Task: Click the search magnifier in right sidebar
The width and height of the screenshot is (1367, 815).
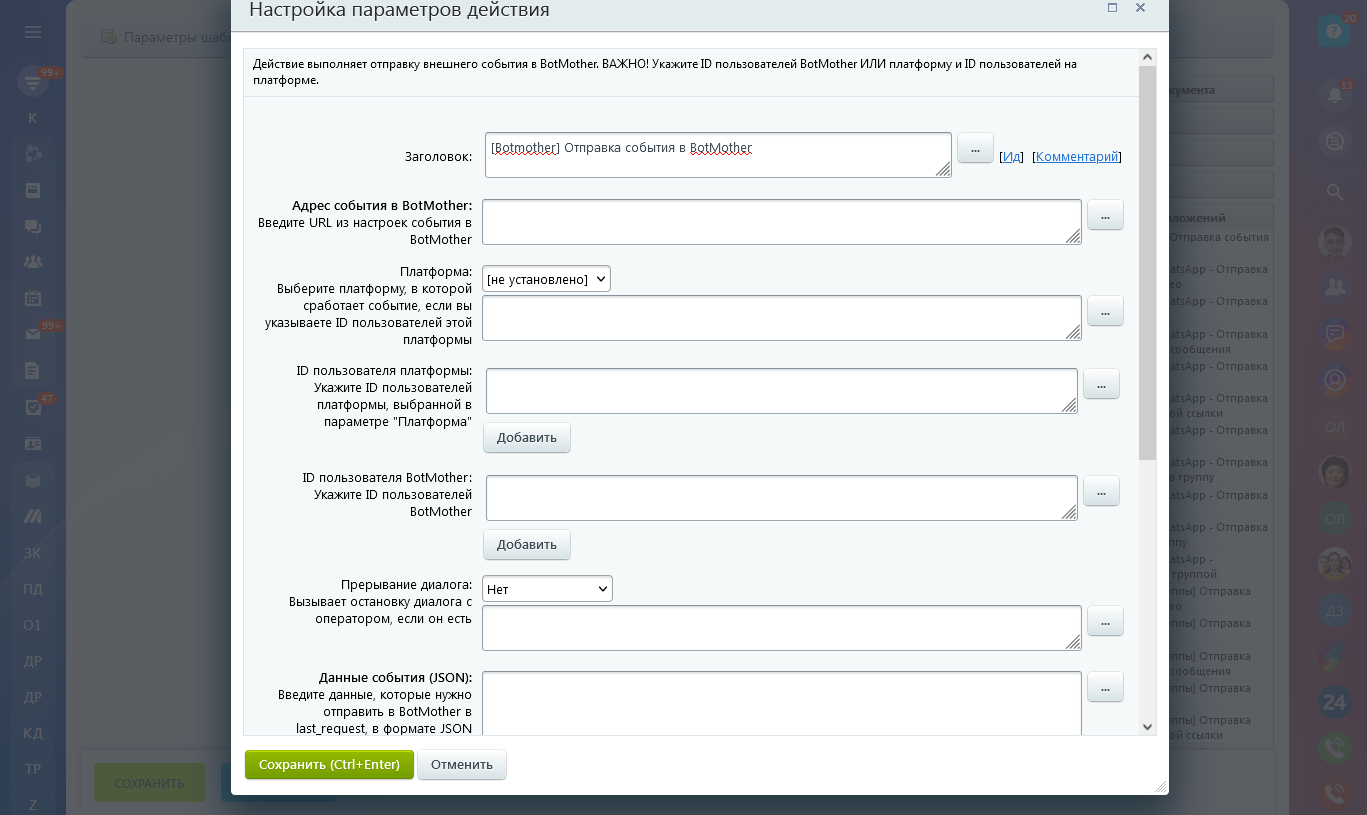Action: click(x=1334, y=191)
